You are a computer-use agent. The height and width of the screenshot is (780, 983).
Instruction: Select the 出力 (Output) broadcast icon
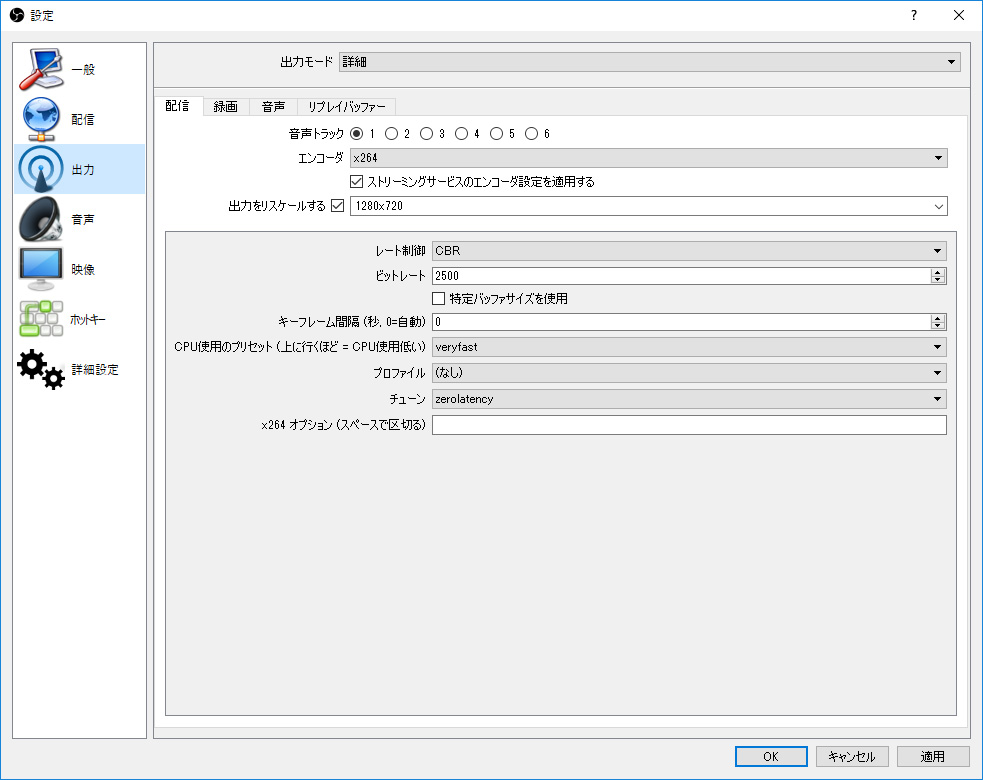(41, 169)
